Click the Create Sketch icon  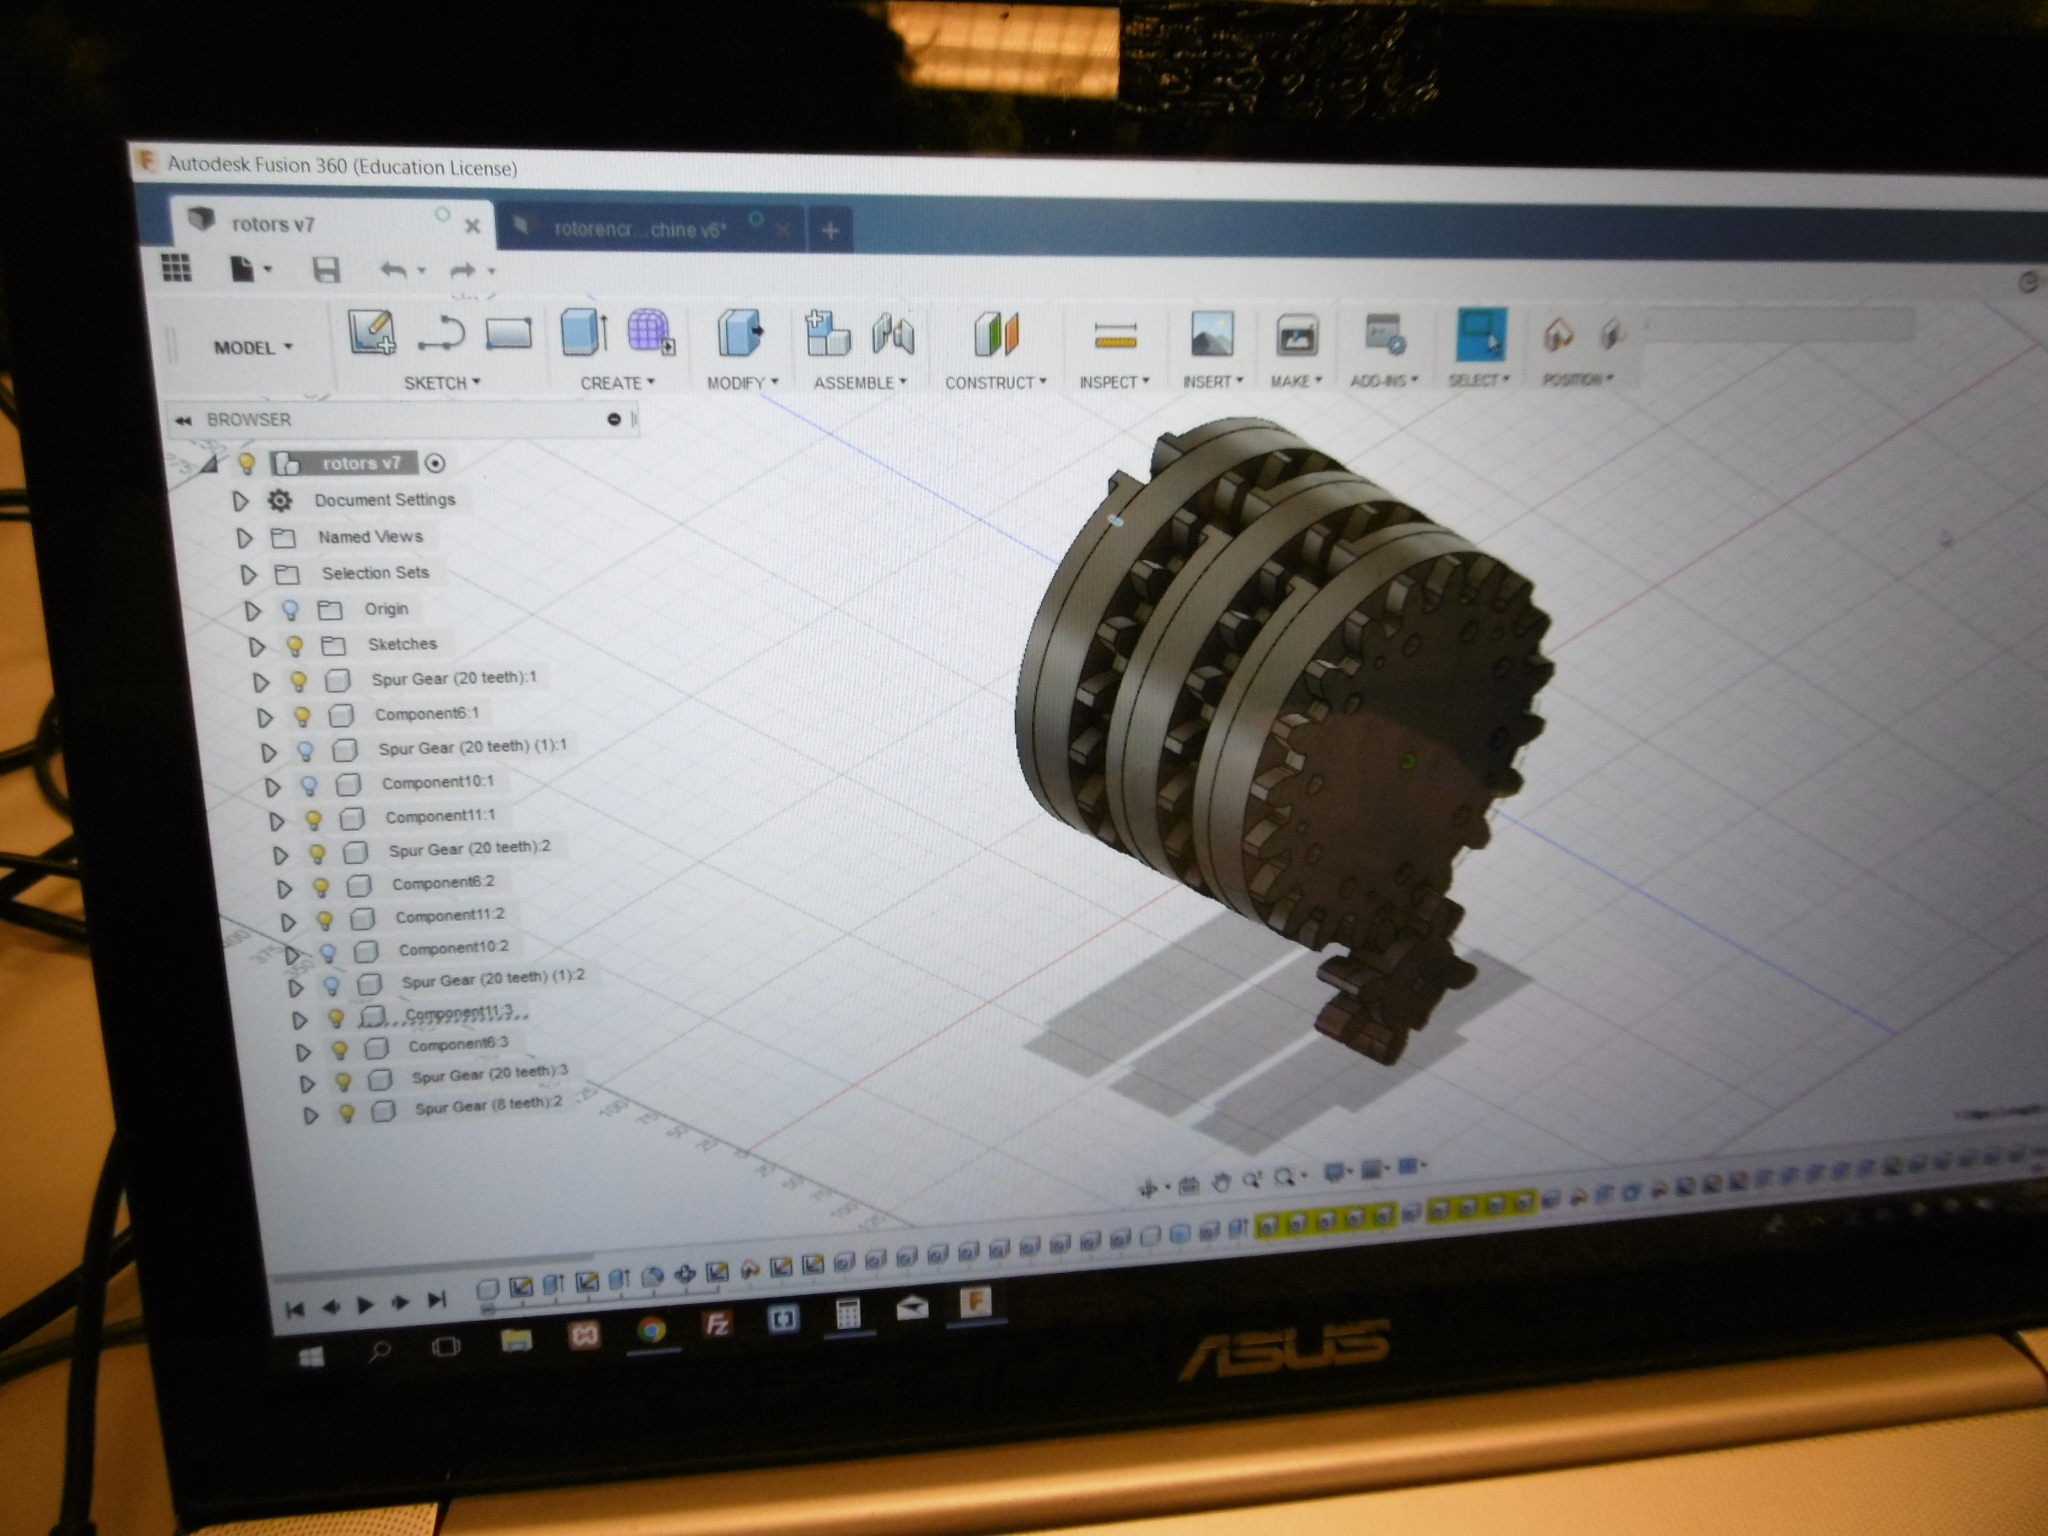371,332
